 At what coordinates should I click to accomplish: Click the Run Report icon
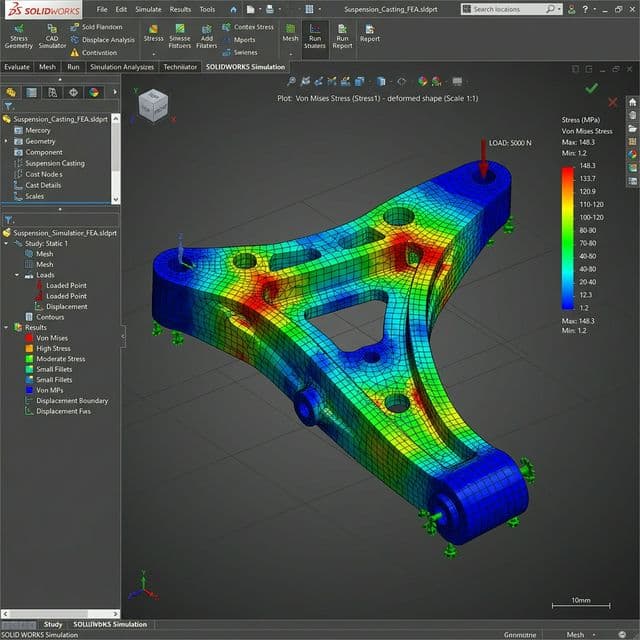click(x=342, y=36)
